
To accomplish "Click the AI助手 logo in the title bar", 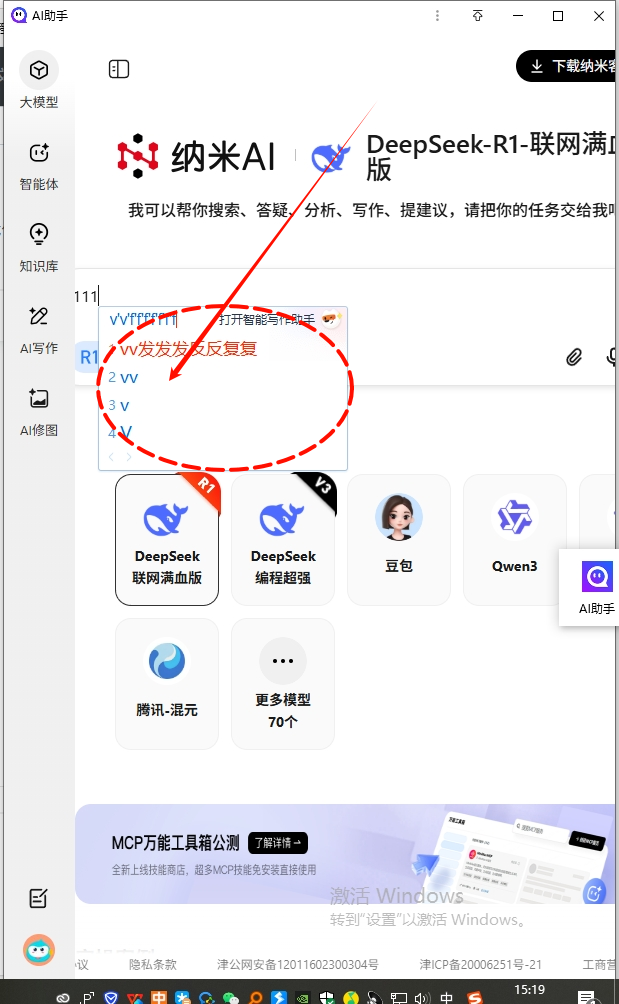I will pos(19,15).
